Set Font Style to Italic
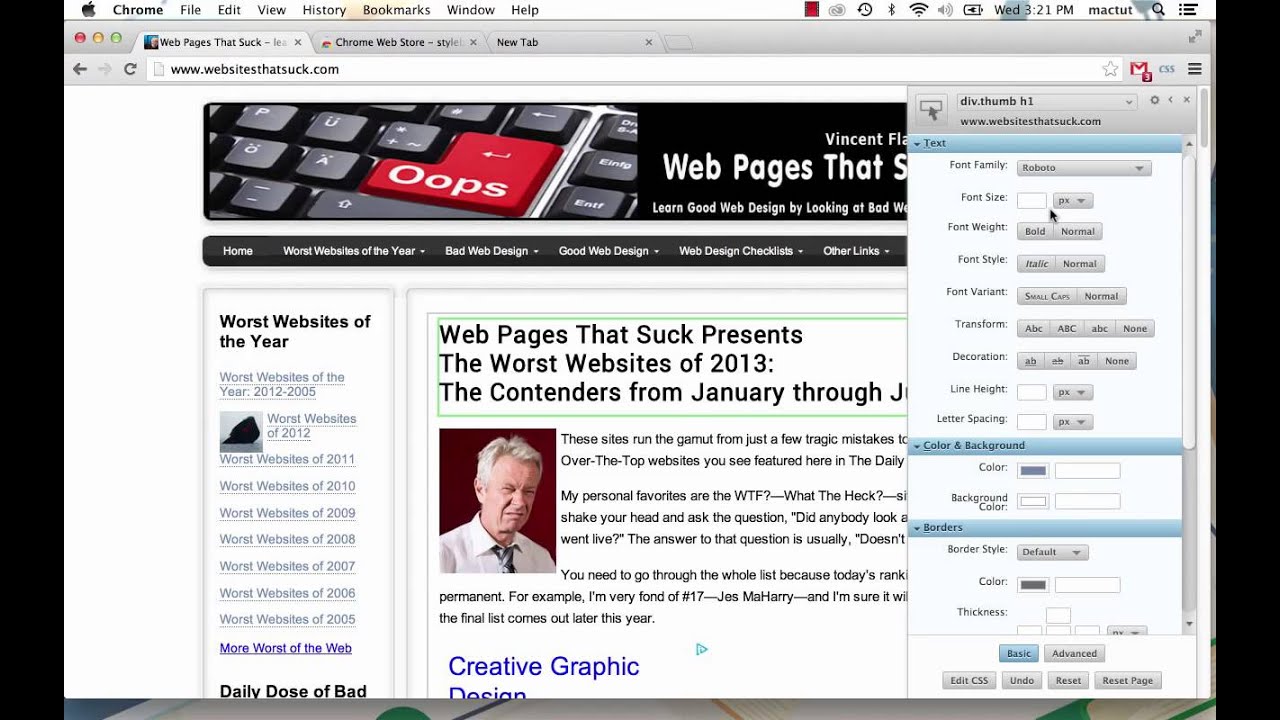Viewport: 1280px width, 720px height. pyautogui.click(x=1037, y=264)
